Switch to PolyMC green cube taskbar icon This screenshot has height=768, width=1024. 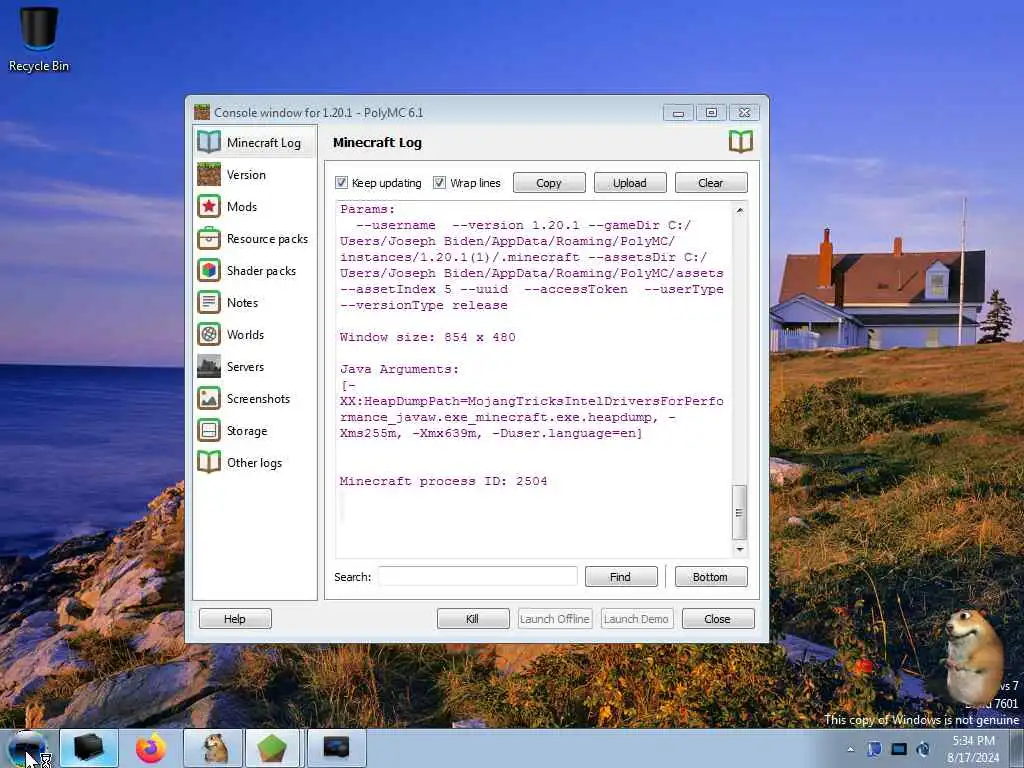pos(272,748)
